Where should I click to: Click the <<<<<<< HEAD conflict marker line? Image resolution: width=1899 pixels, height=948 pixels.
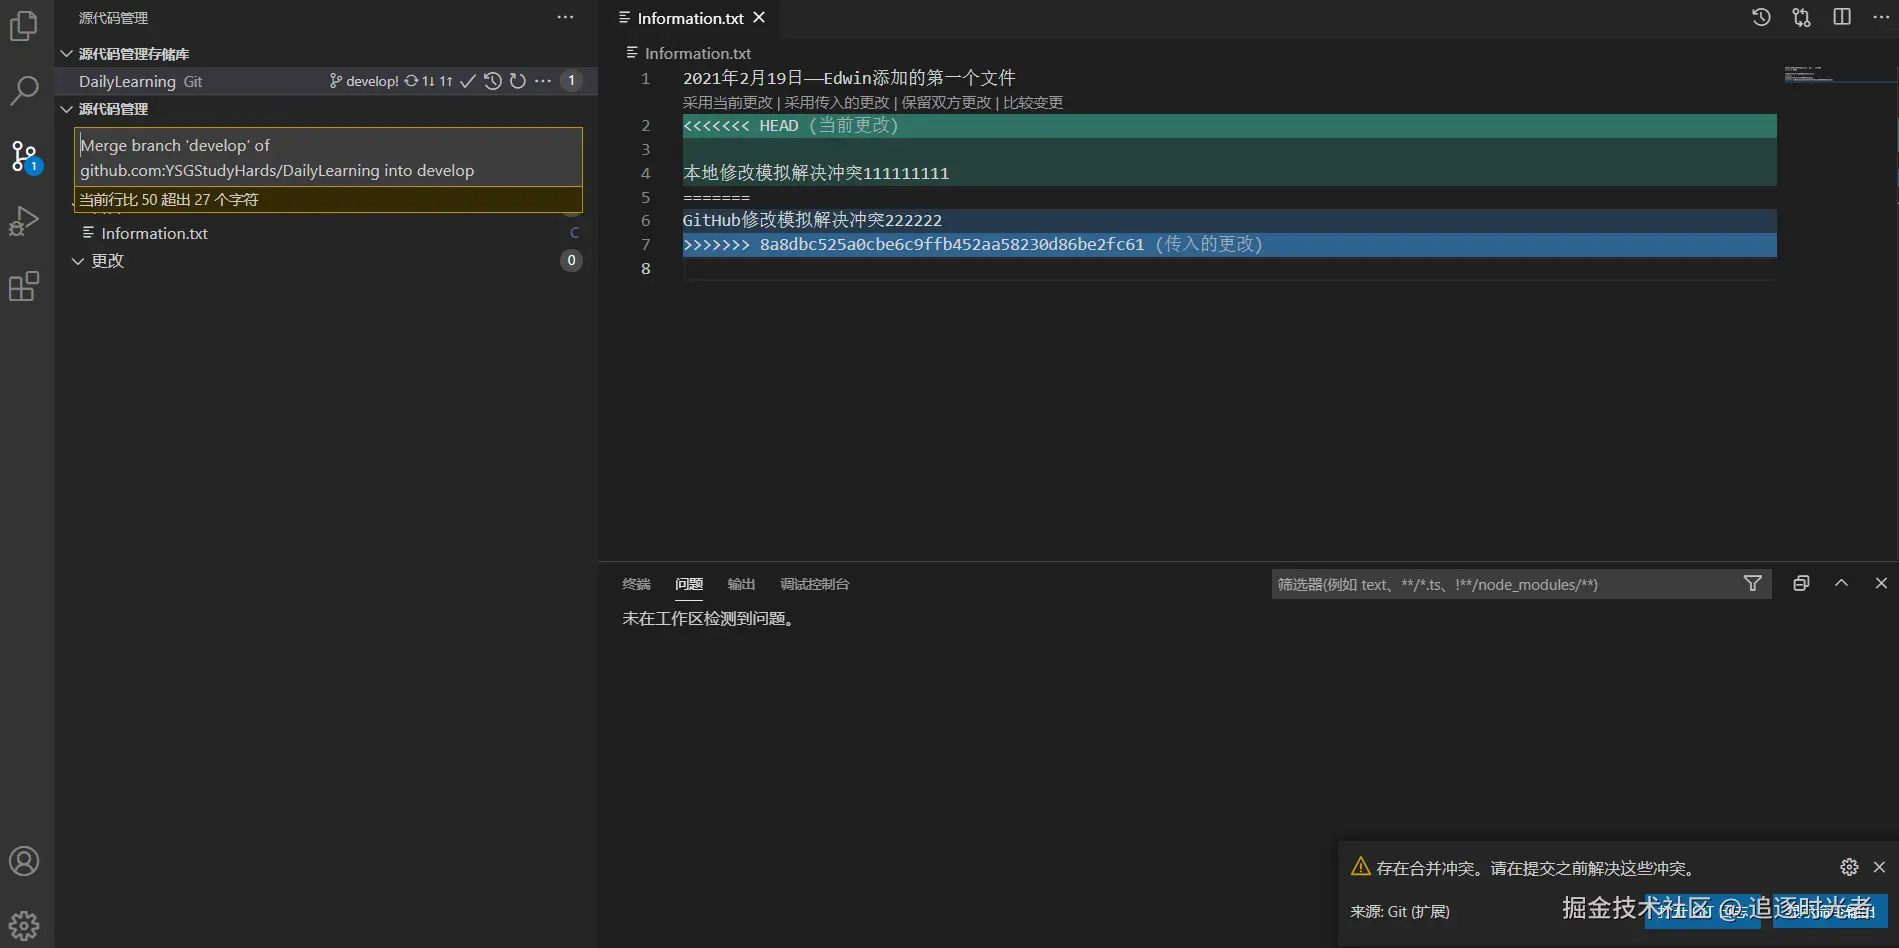pos(1229,126)
